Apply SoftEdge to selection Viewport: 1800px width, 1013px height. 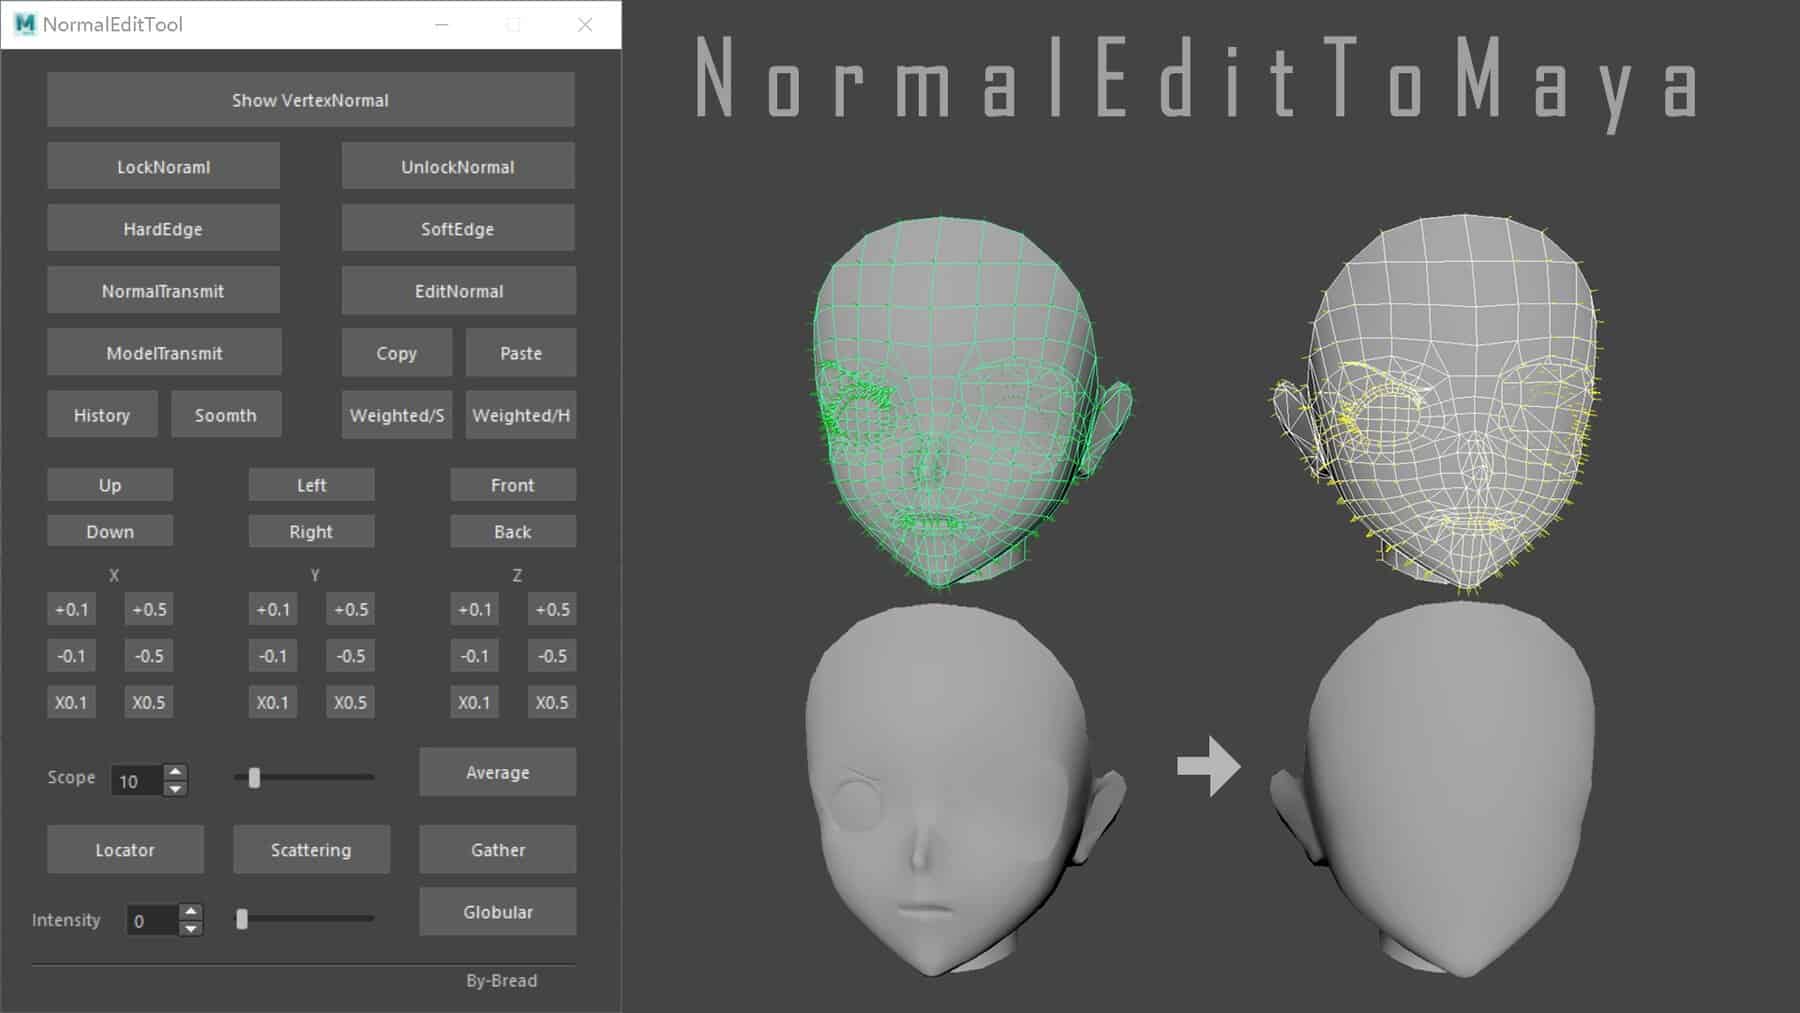click(458, 229)
